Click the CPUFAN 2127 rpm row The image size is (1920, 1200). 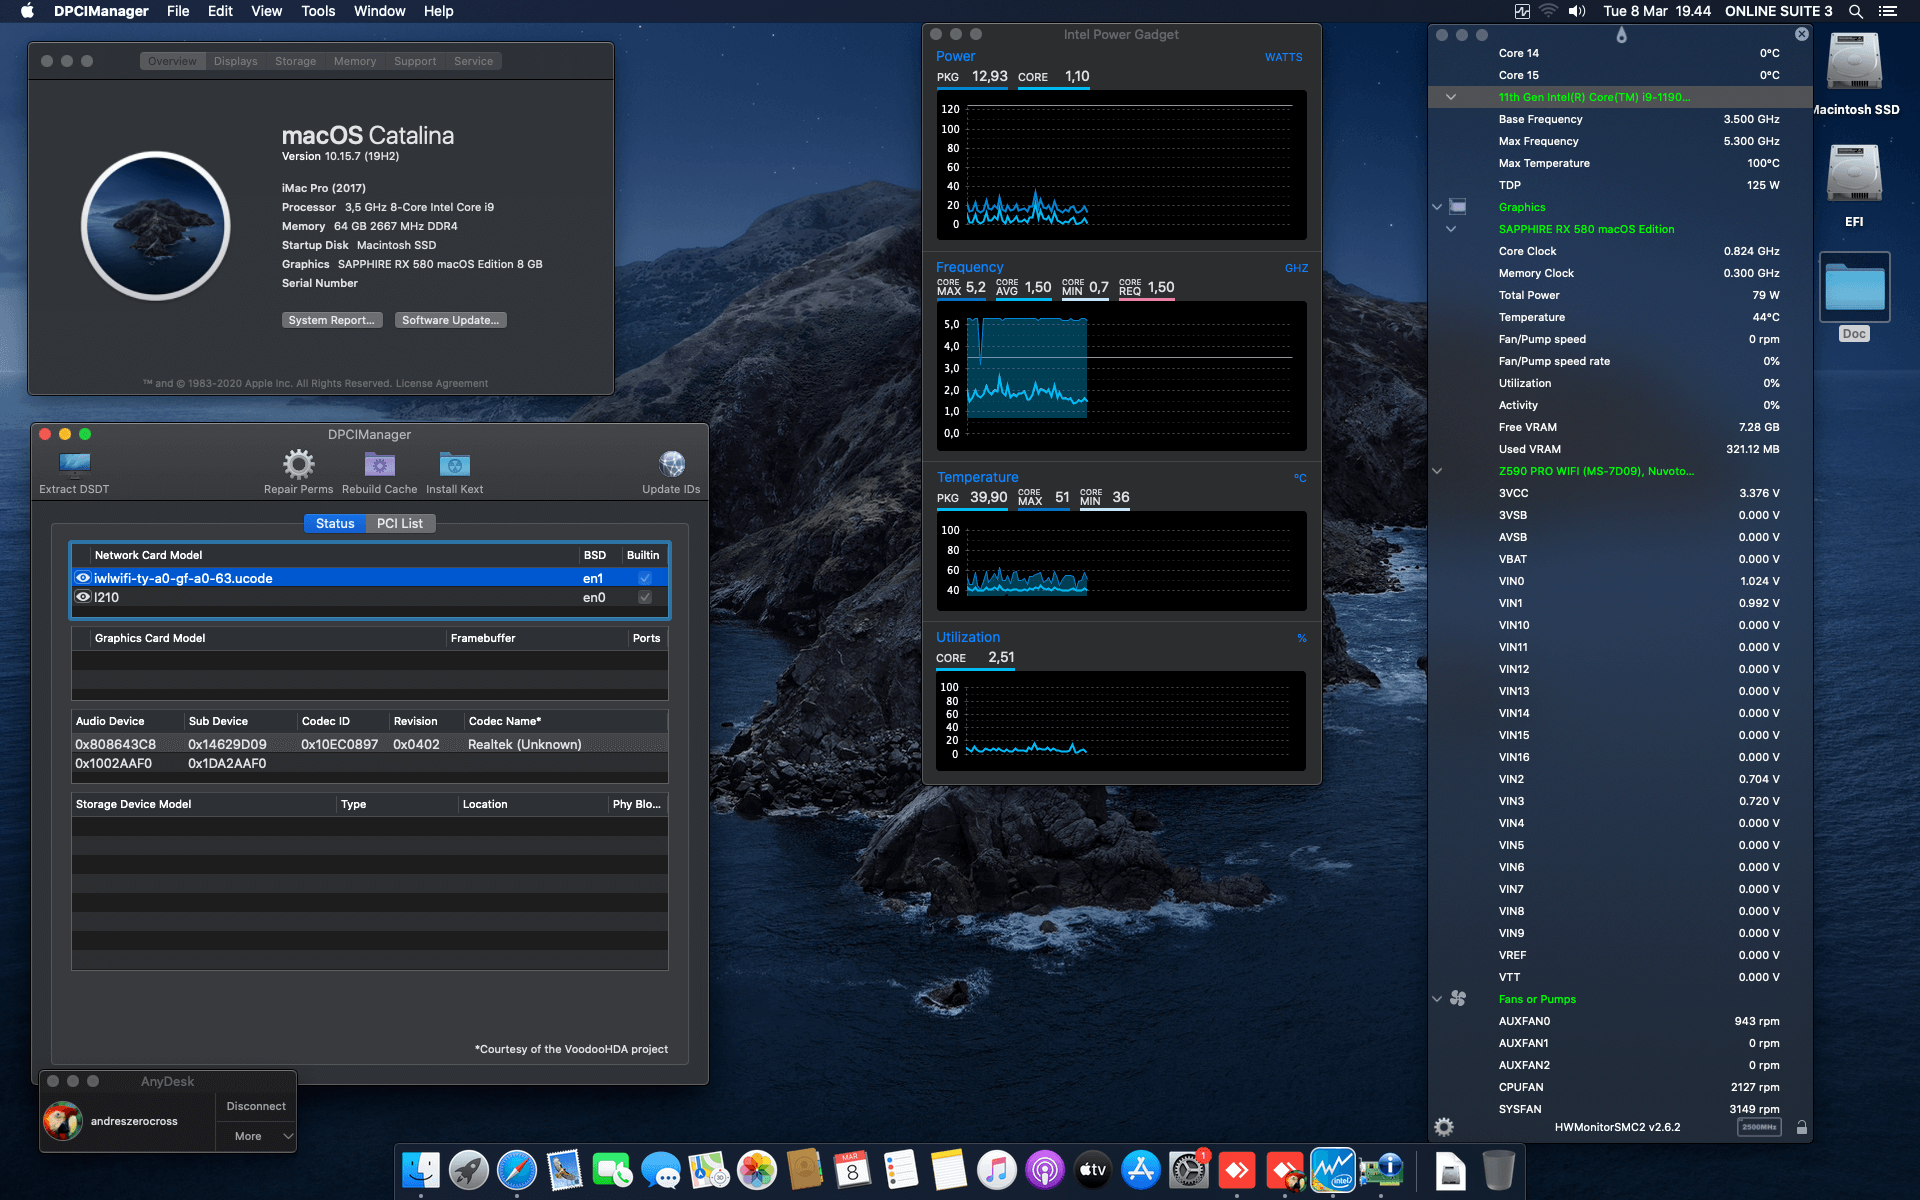click(1620, 1087)
